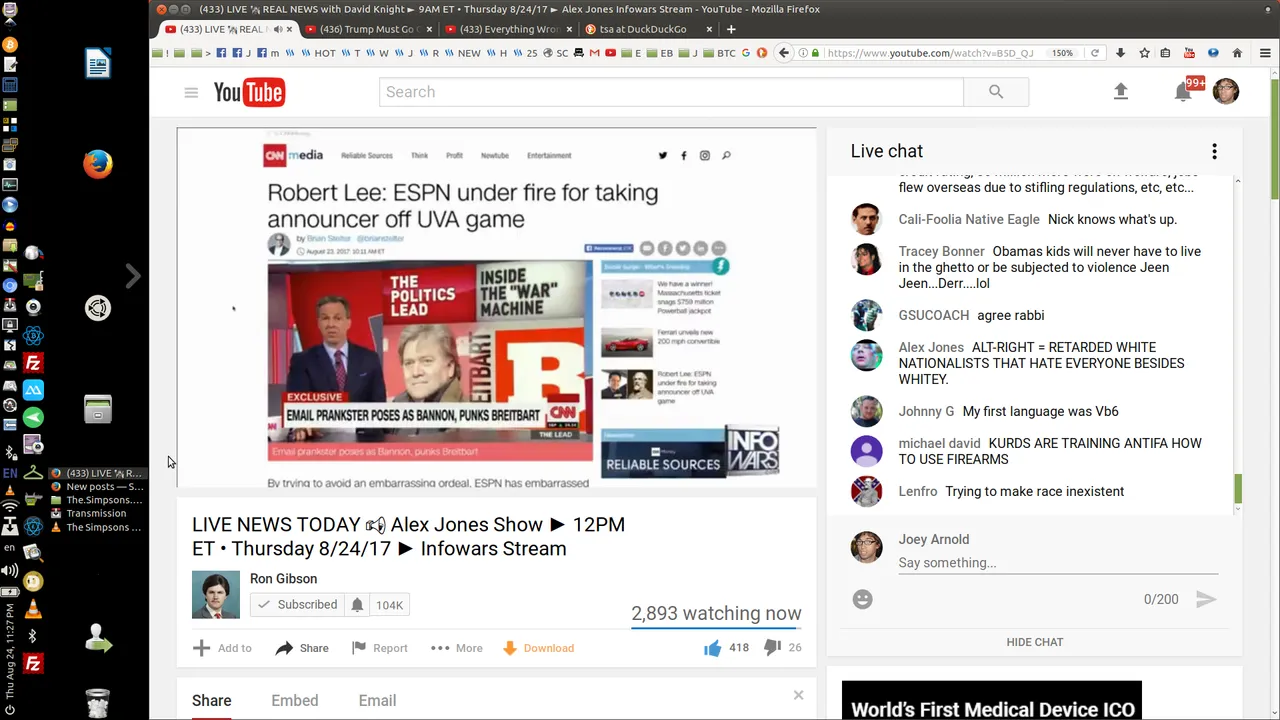Open the Trash on the desktop
Screen dimensions: 1280x720
coord(97,702)
